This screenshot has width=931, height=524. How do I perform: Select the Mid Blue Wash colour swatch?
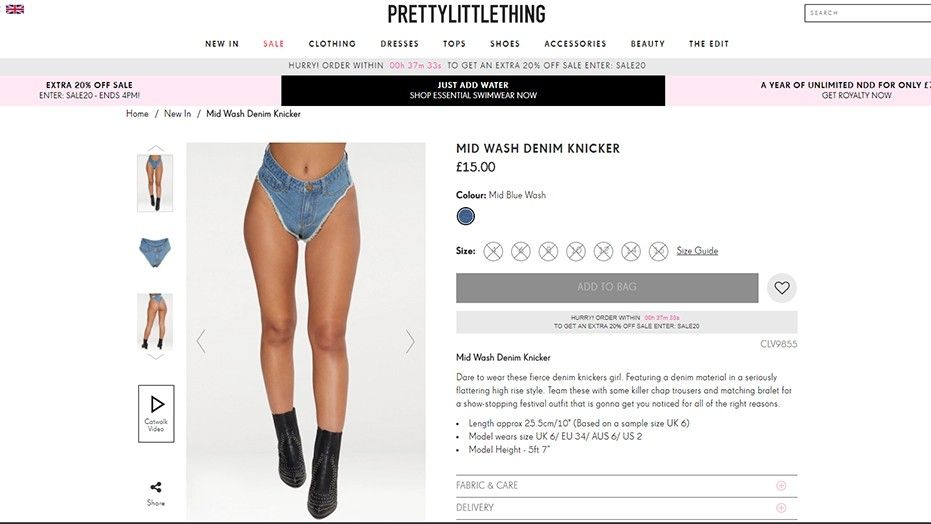tap(466, 216)
